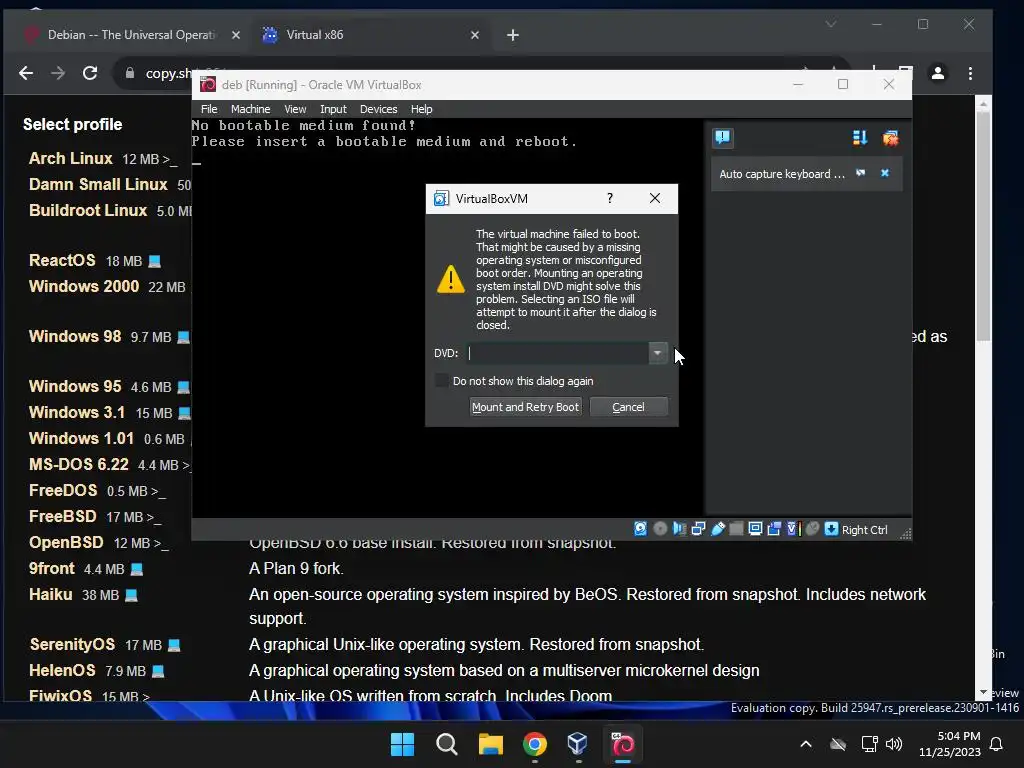This screenshot has height=768, width=1024.
Task: Click Mount and Retry Boot button
Action: [x=525, y=407]
